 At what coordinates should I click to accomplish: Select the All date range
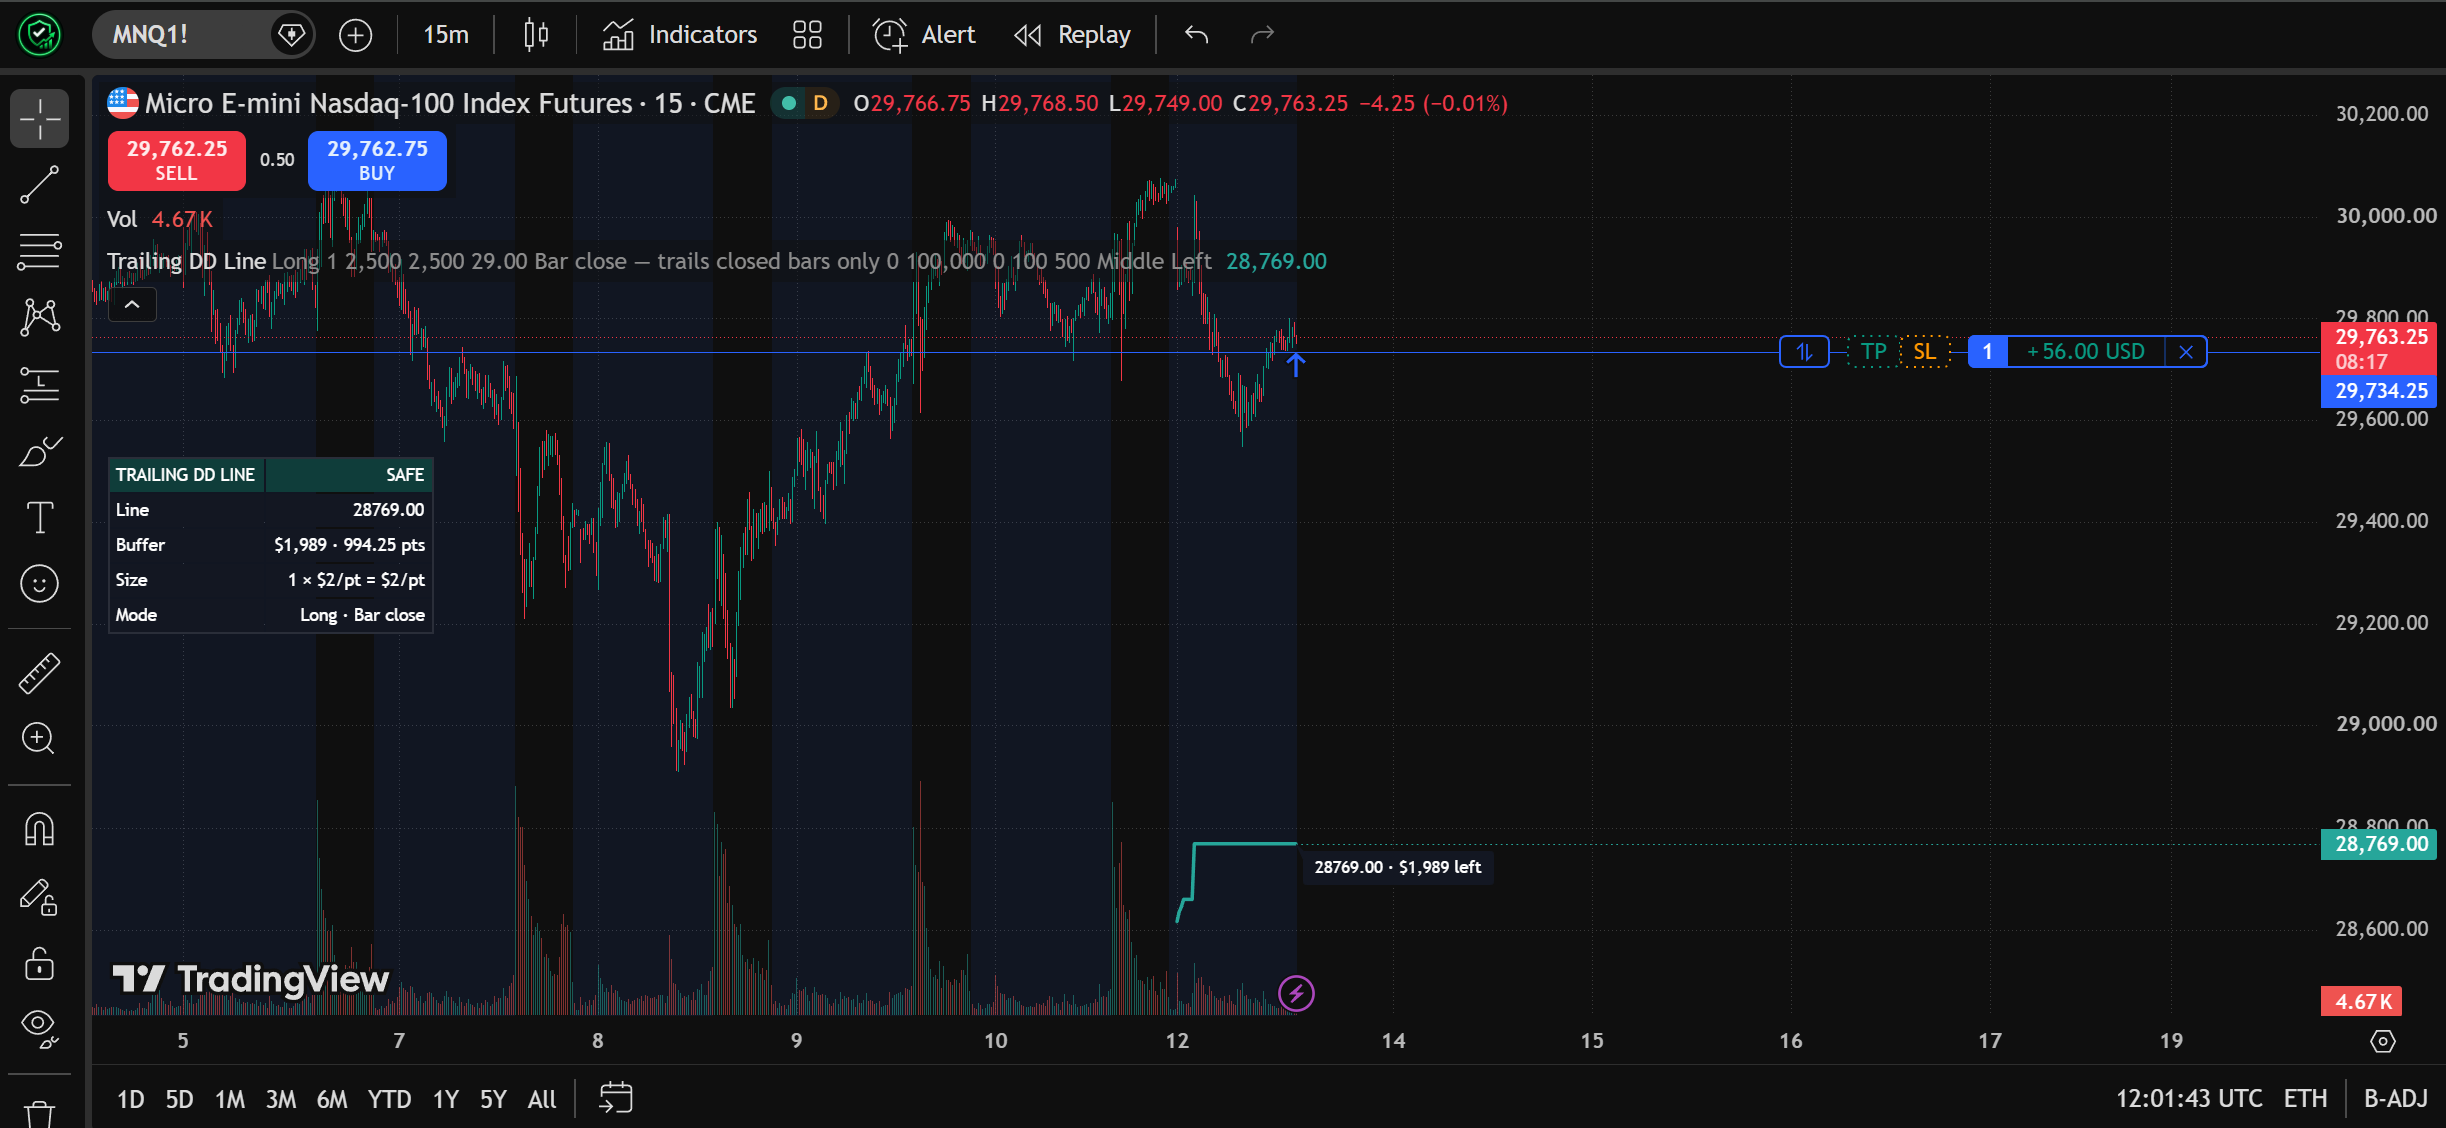(542, 1099)
